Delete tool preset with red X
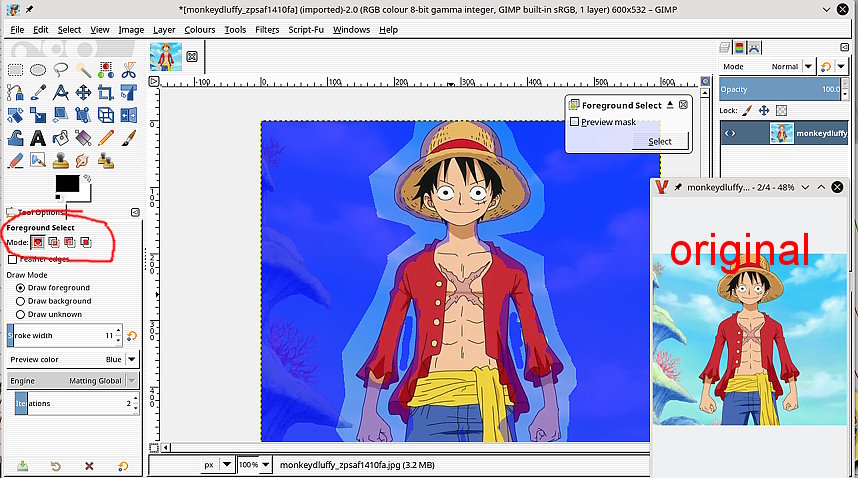The width and height of the screenshot is (858, 478). [x=89, y=466]
